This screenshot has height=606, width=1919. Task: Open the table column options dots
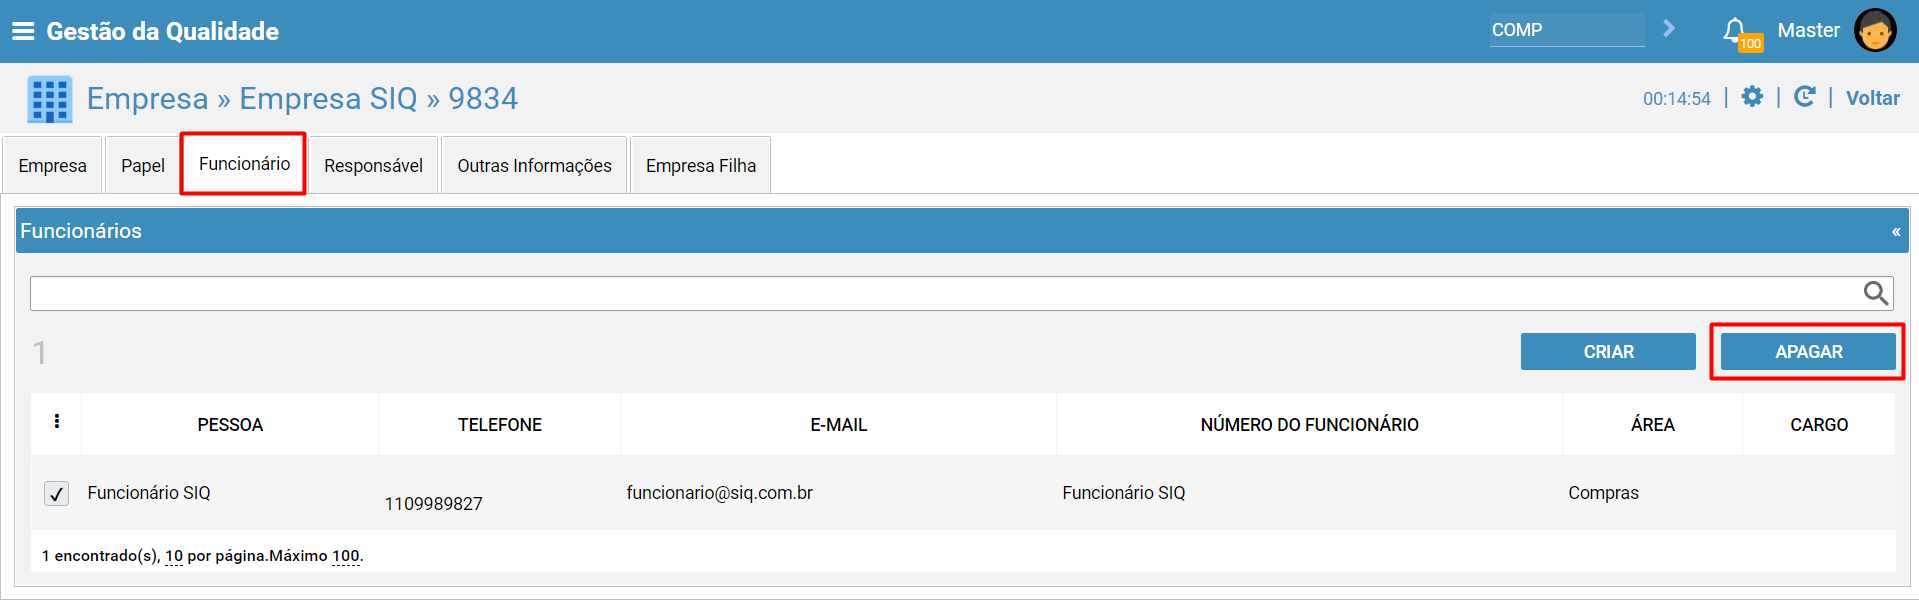point(57,422)
